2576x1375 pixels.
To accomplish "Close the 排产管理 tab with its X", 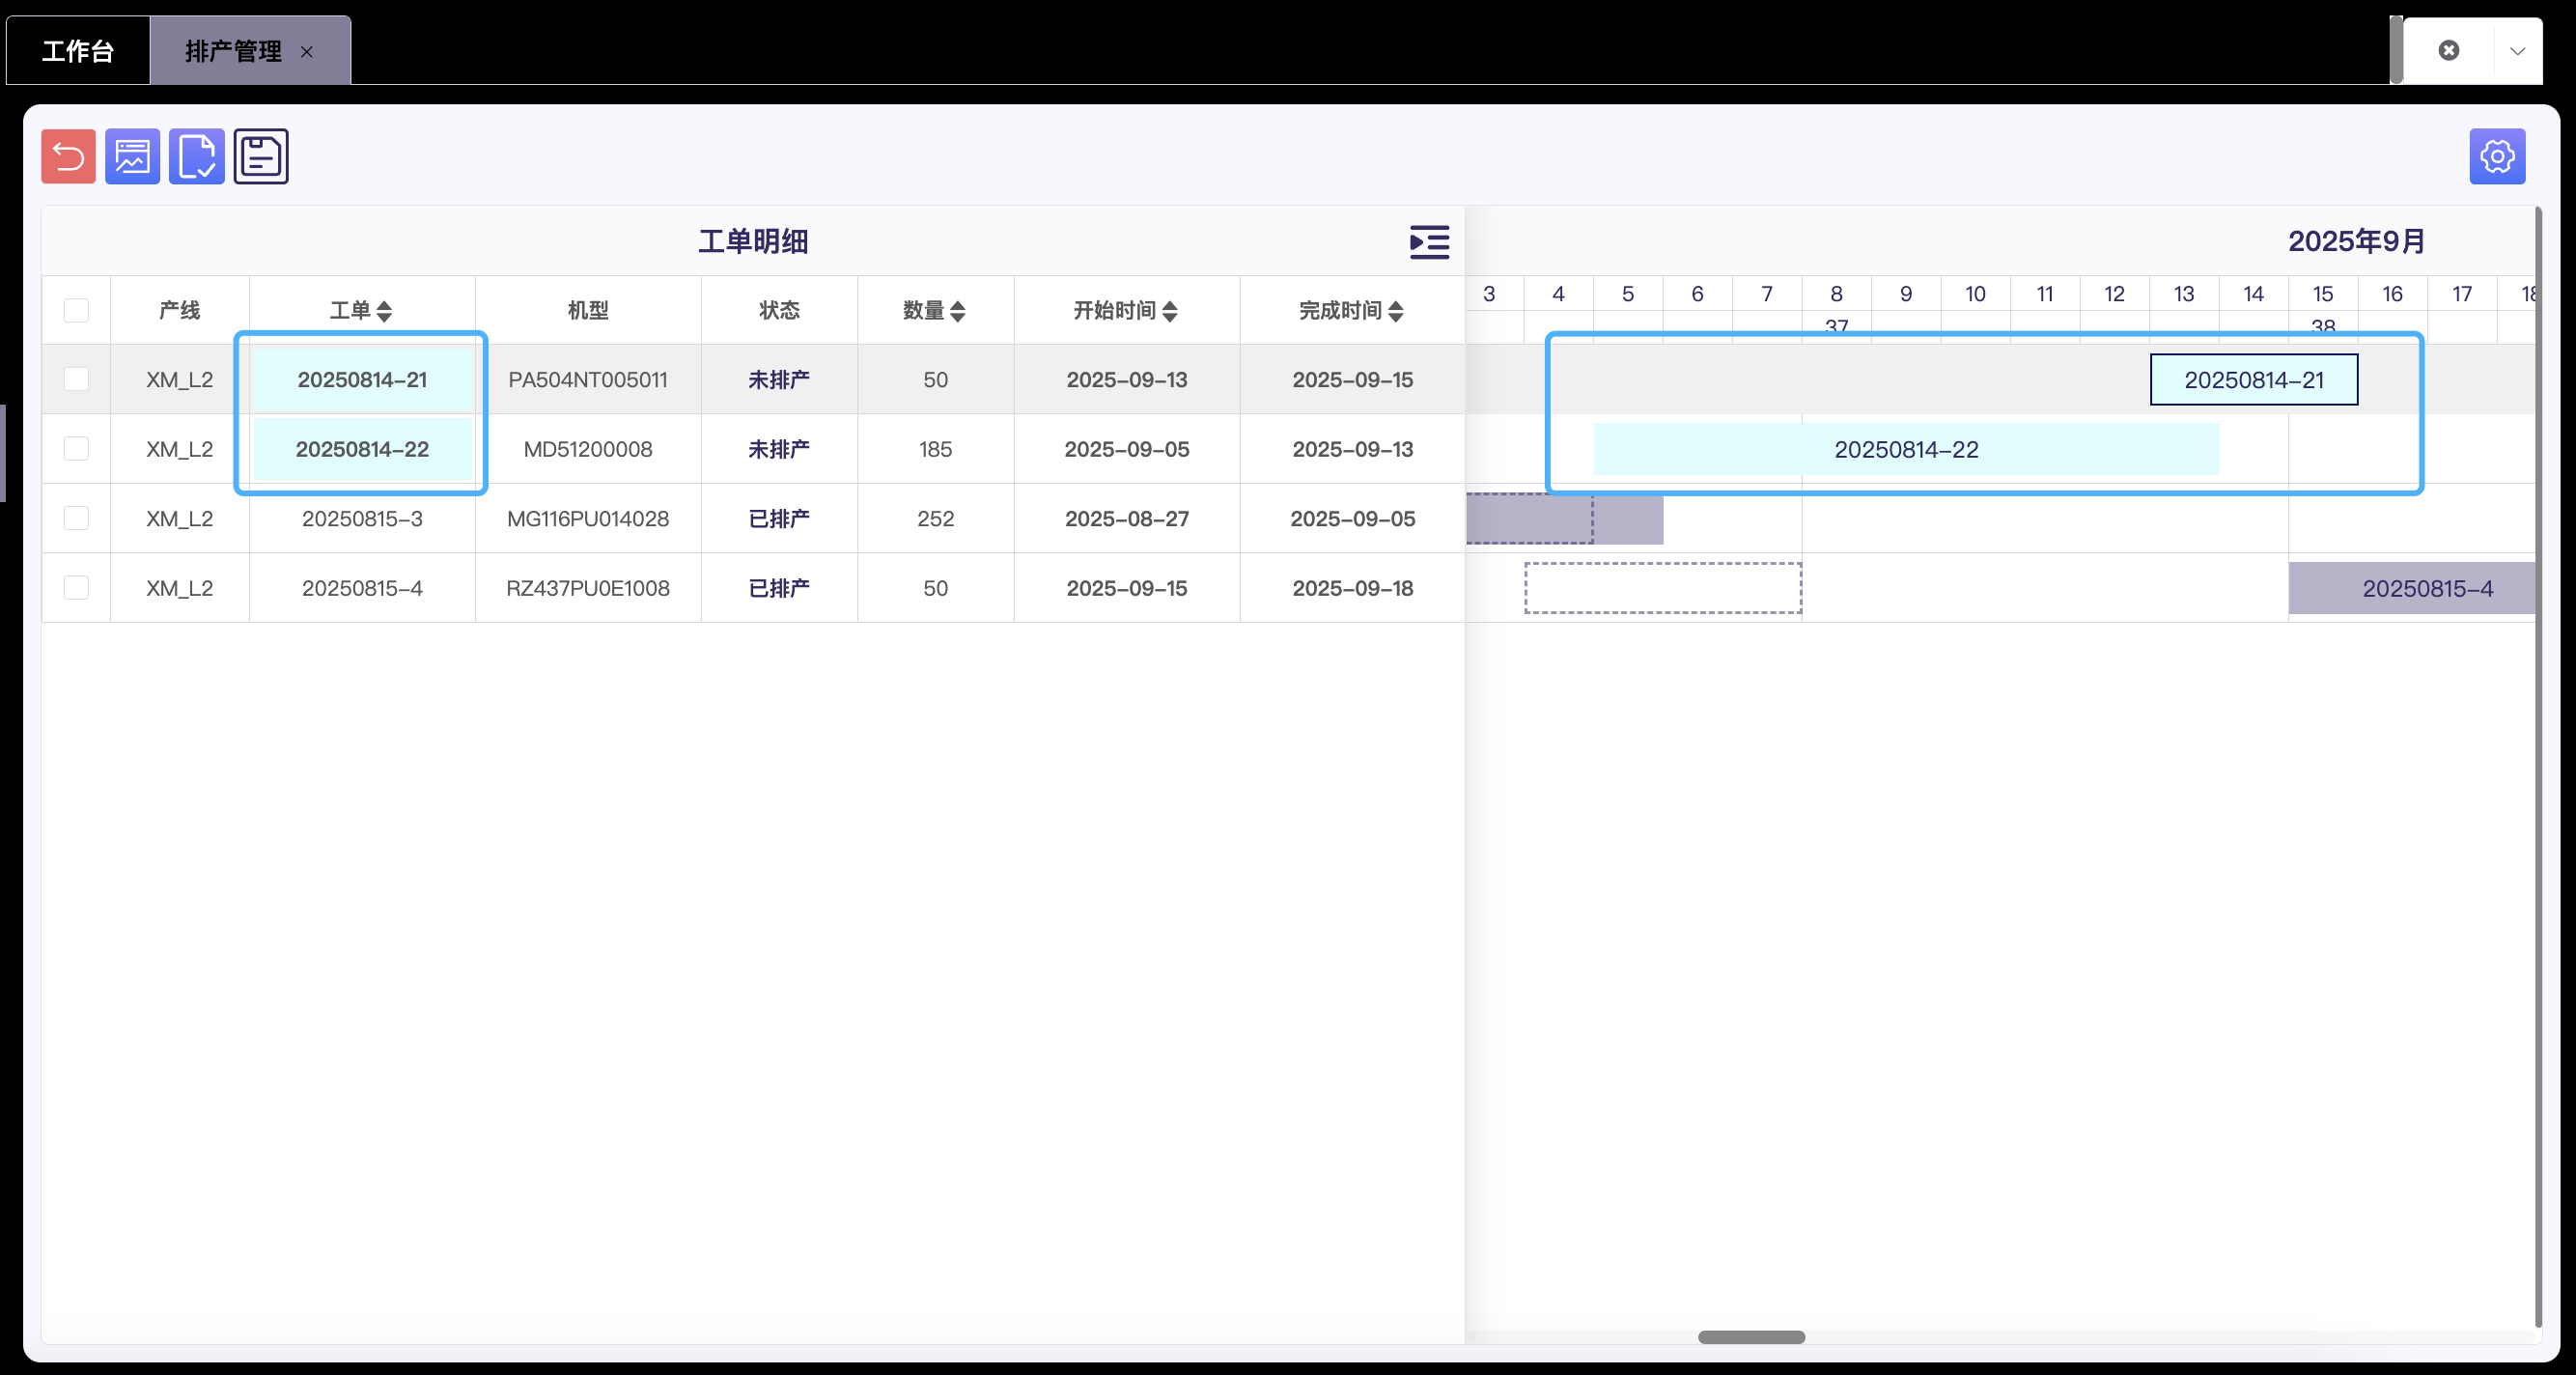I will coord(307,52).
